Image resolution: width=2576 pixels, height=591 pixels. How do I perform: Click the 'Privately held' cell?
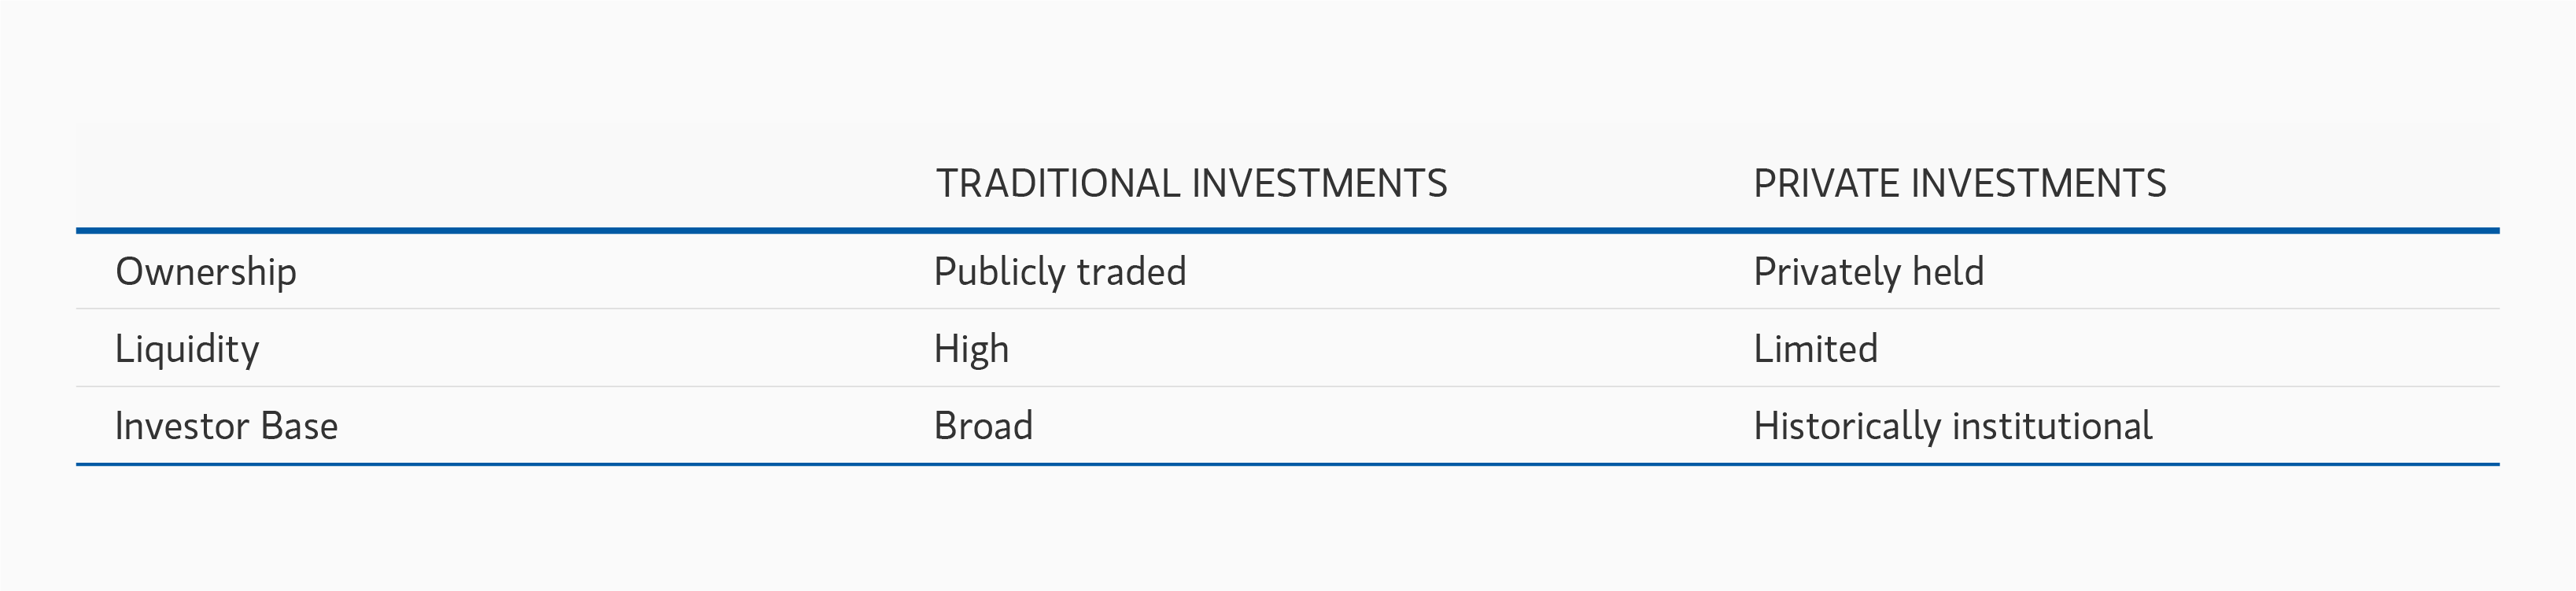coord(1868,272)
